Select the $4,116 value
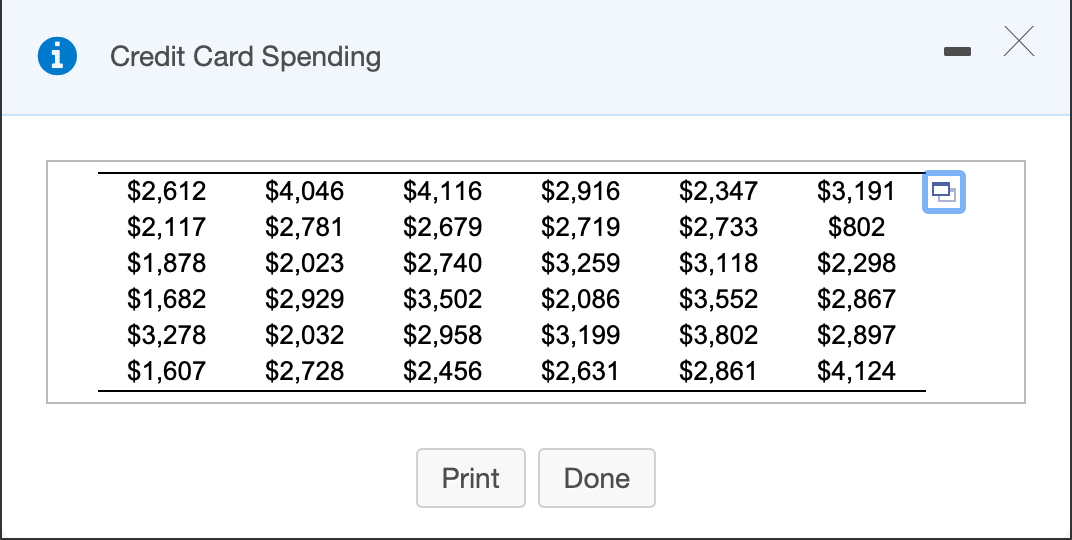The height and width of the screenshot is (540, 1072). pyautogui.click(x=443, y=191)
